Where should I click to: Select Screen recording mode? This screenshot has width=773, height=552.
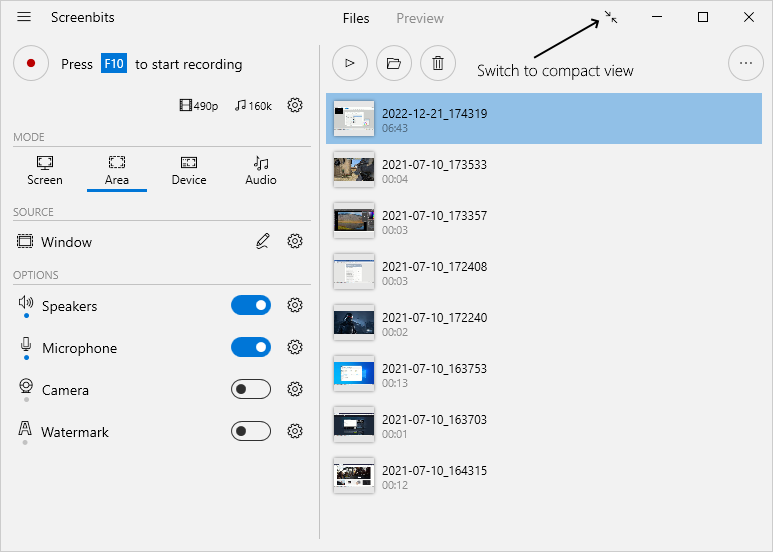click(45, 171)
